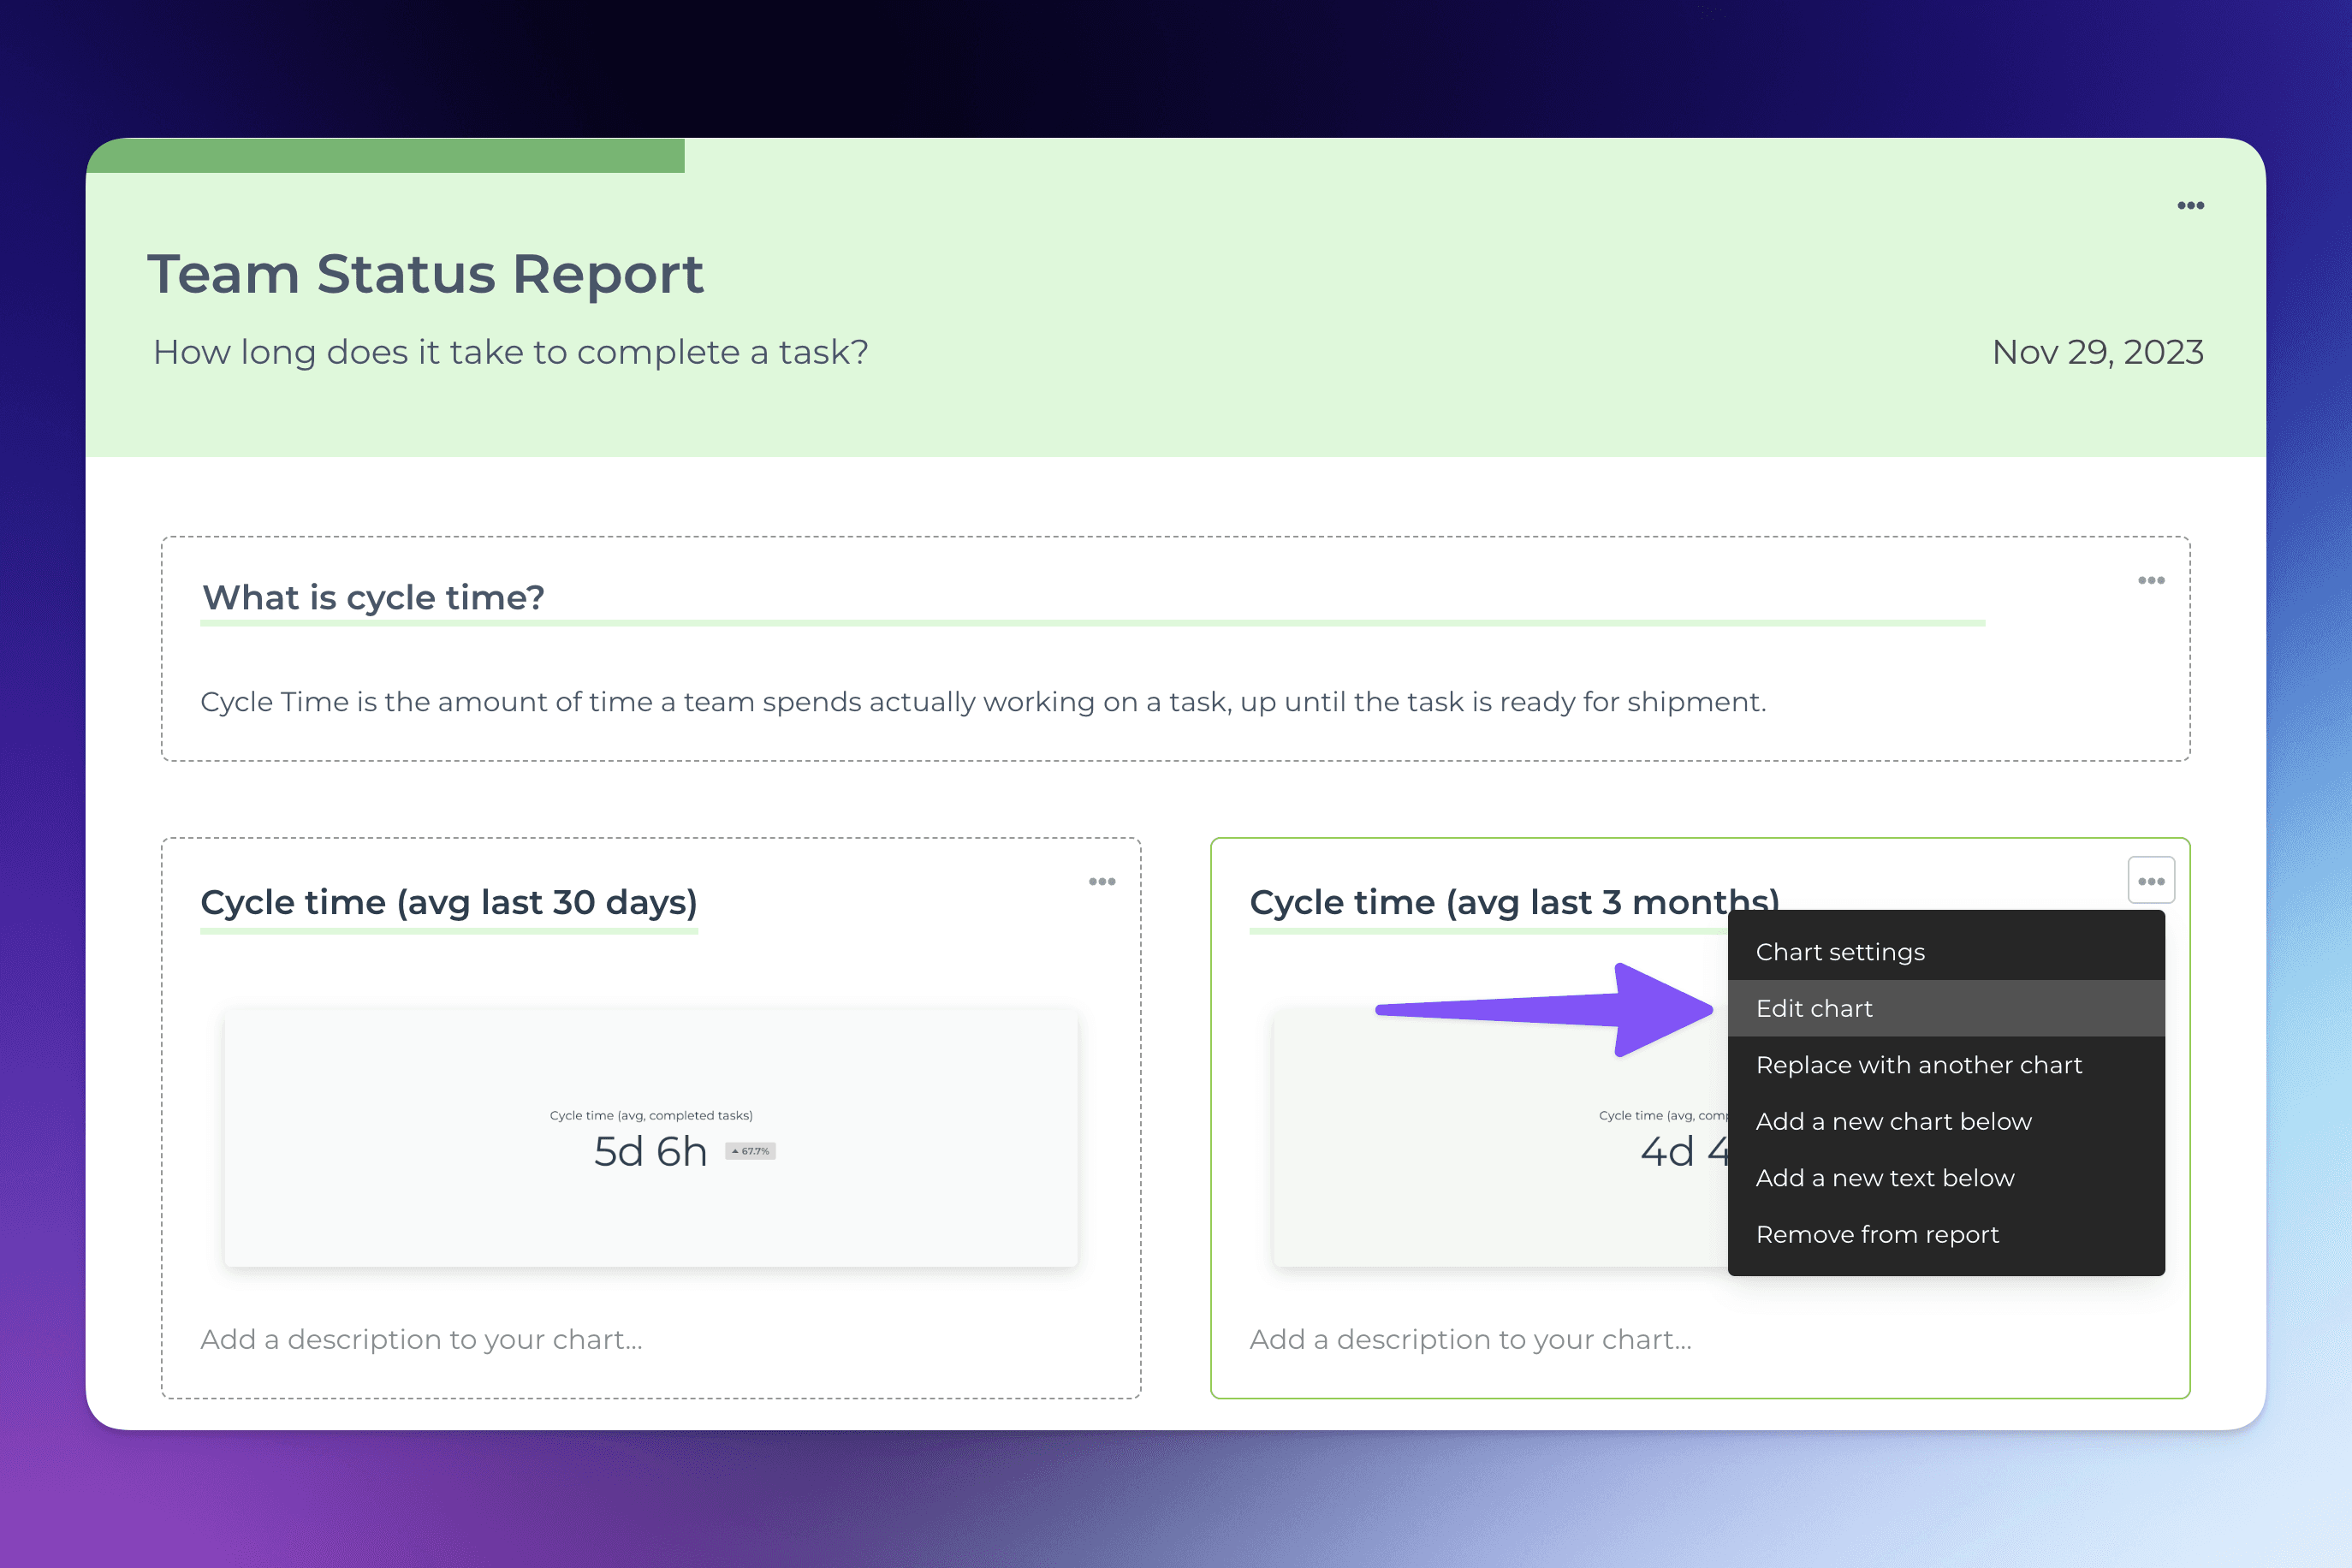Select 'Chart settings' from the context menu

point(1840,952)
